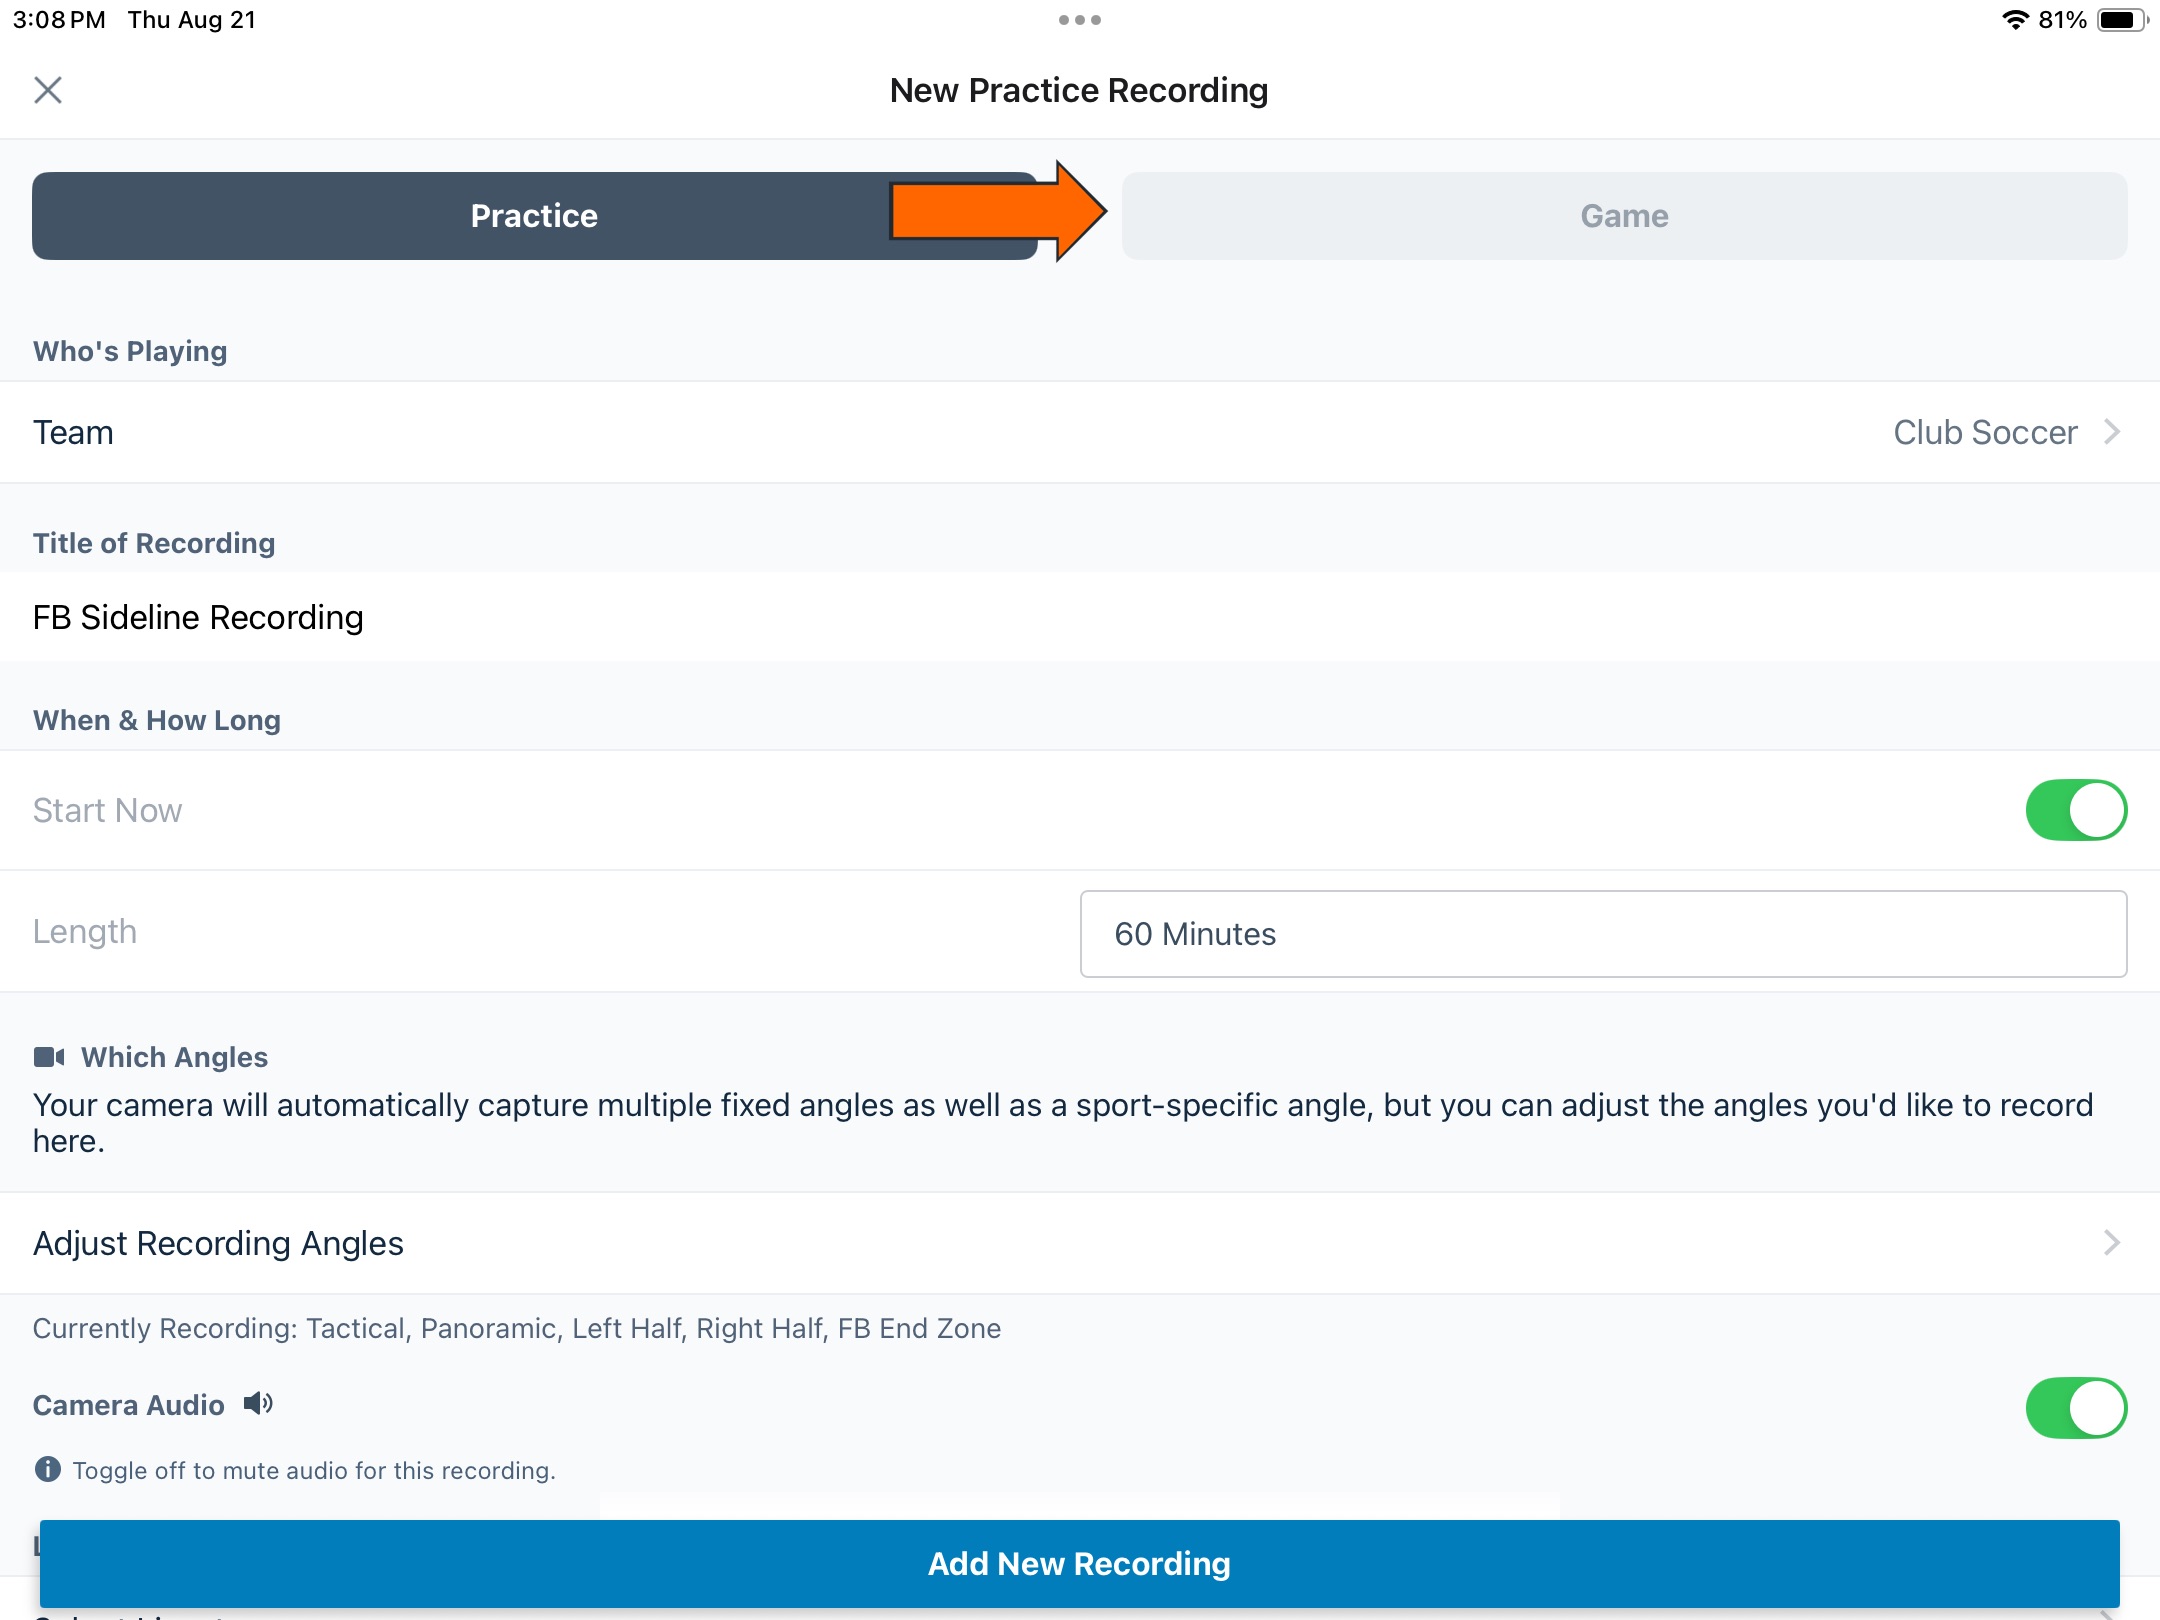This screenshot has height=1620, width=2160.
Task: Tap the multitasking ellipsis at top center
Action: tap(1080, 19)
